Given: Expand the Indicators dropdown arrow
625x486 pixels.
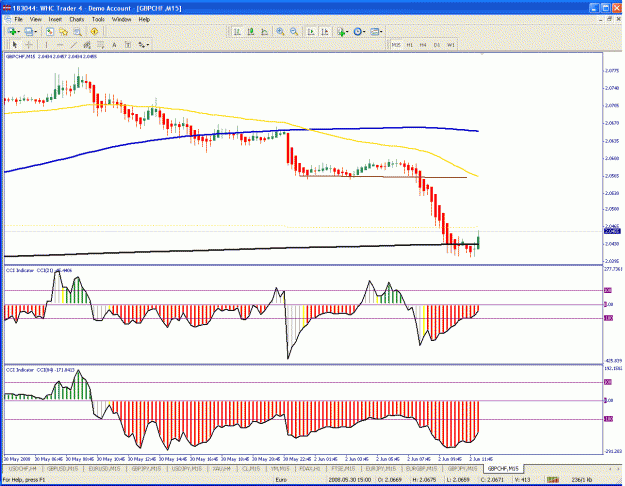Looking at the screenshot, I should (347, 32).
